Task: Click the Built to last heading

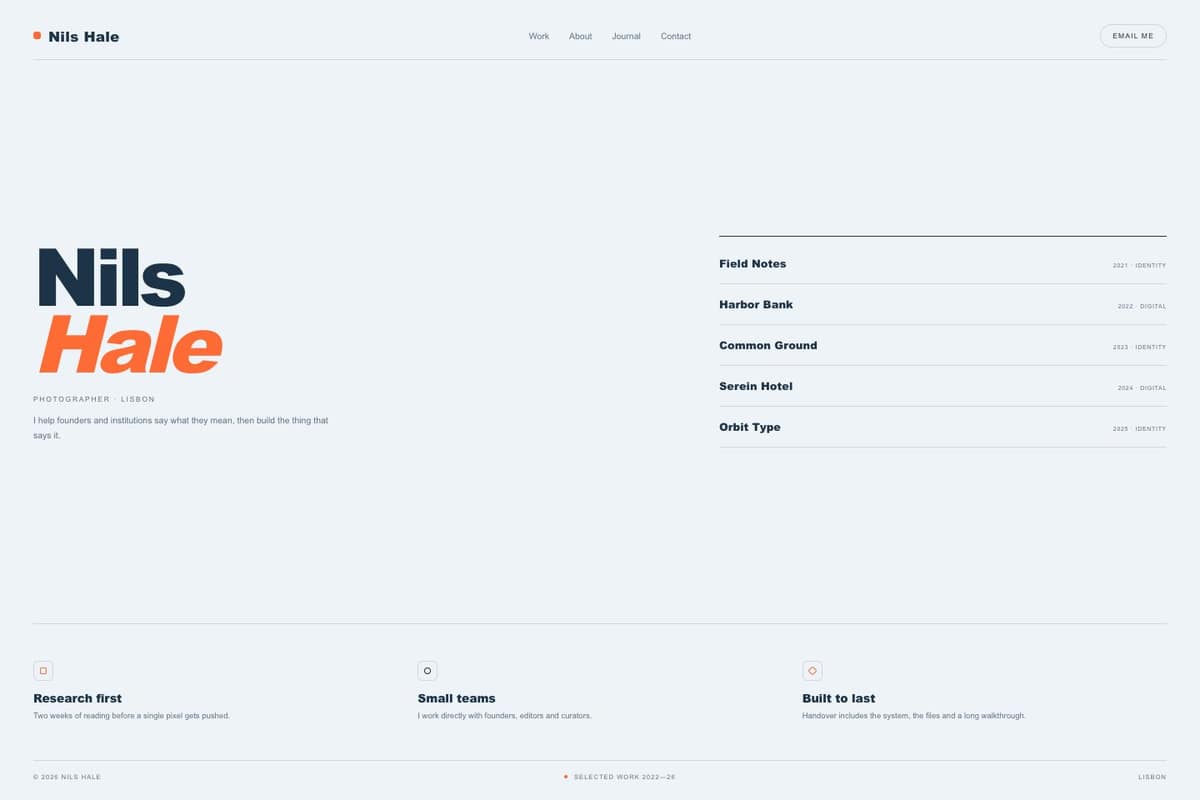Action: (838, 699)
